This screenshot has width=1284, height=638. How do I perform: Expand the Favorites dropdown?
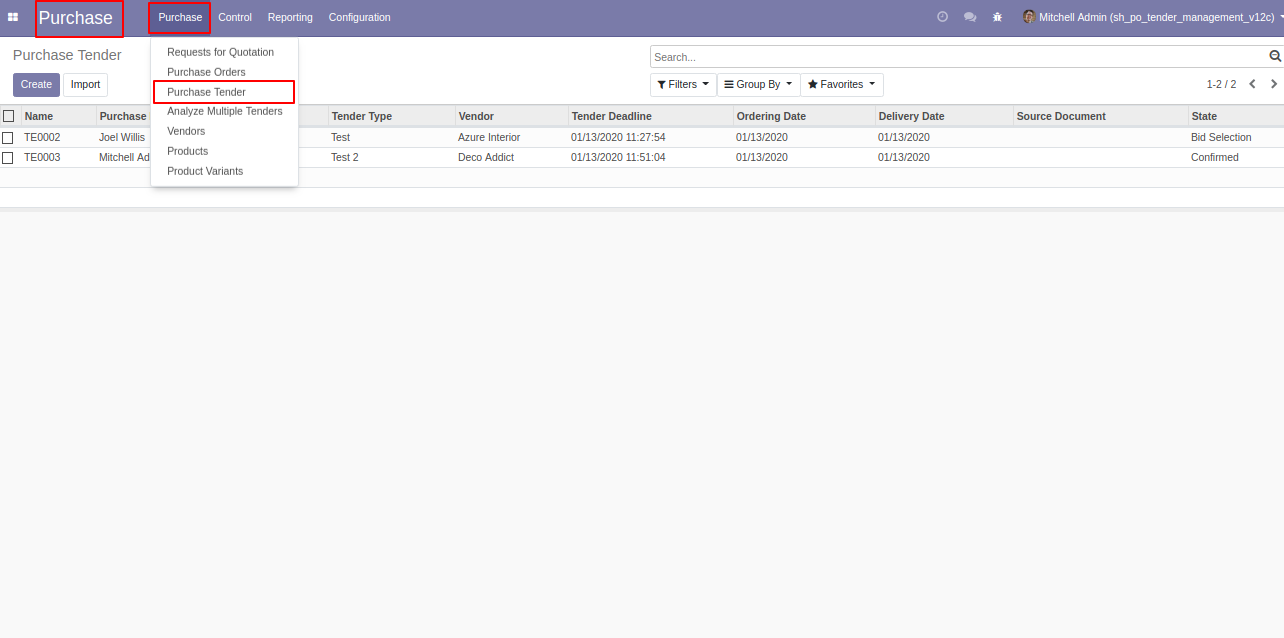[x=841, y=84]
